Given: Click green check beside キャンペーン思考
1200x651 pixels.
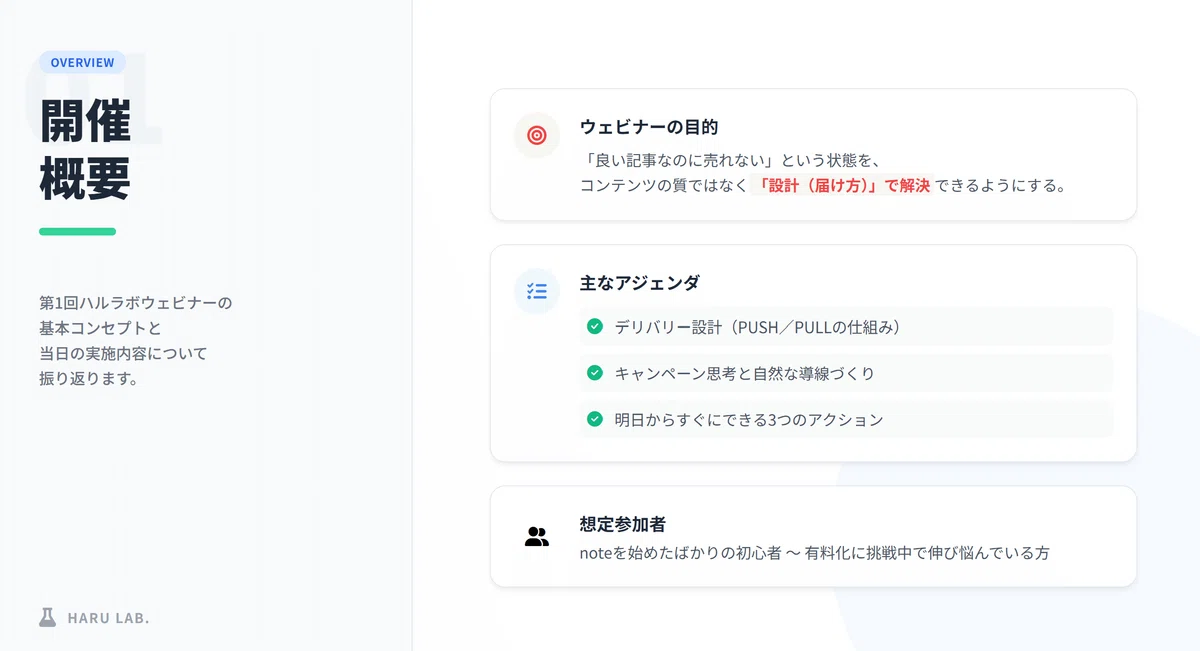Looking at the screenshot, I should (x=595, y=373).
